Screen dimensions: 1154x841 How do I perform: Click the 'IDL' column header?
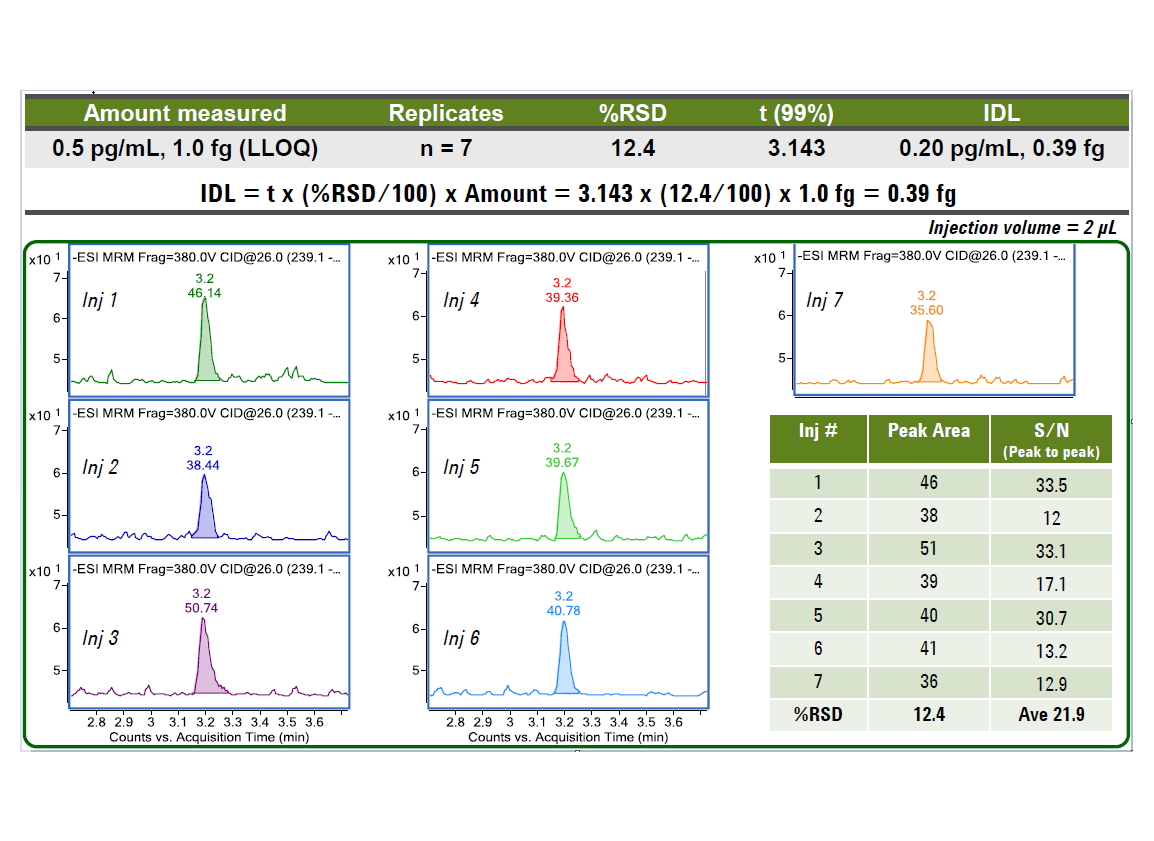pos(1002,113)
